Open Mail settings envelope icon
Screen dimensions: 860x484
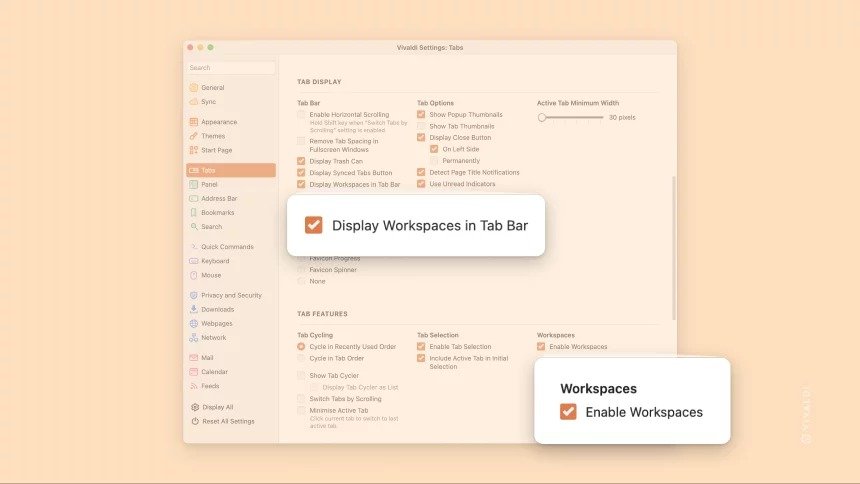[194, 358]
